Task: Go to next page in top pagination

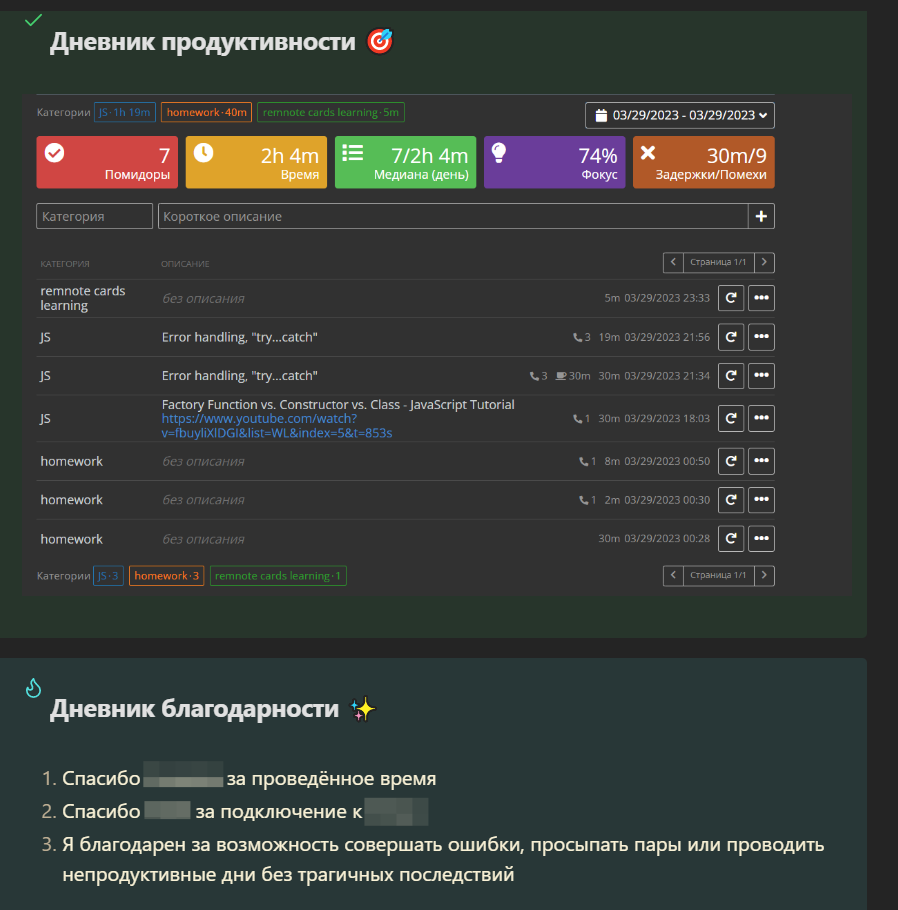Action: tap(764, 262)
